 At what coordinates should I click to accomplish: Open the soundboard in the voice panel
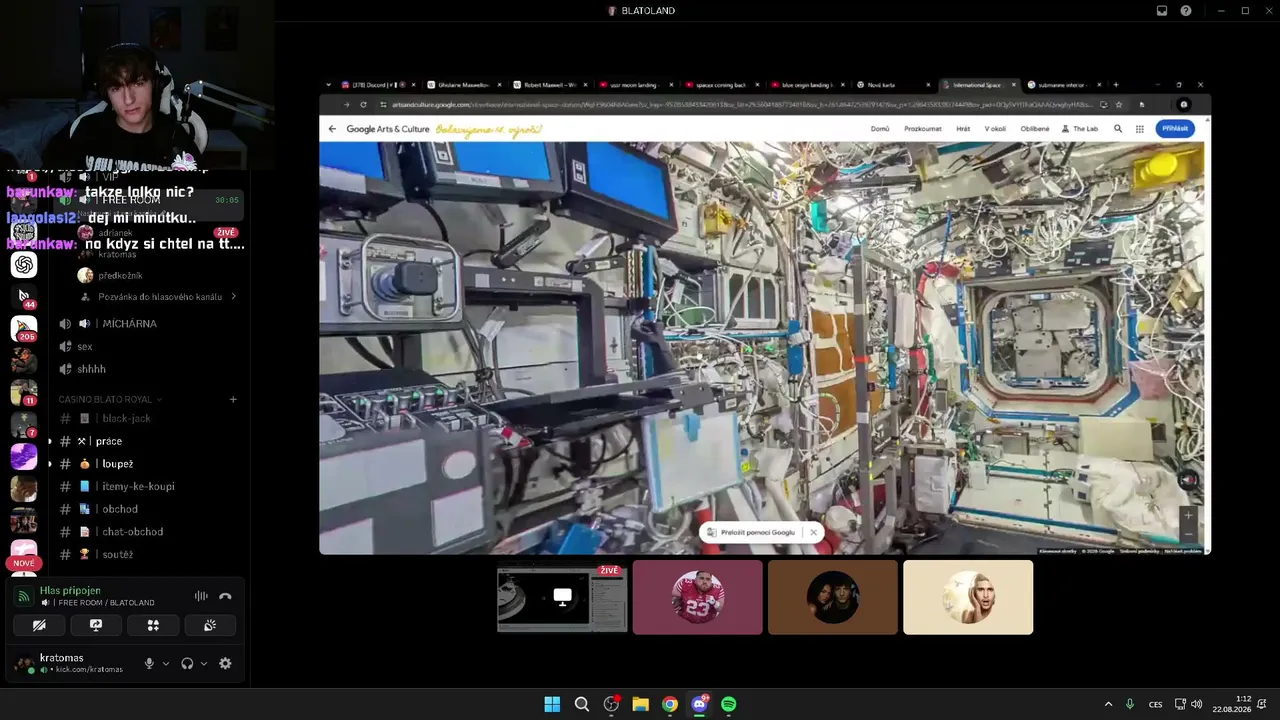coord(210,625)
